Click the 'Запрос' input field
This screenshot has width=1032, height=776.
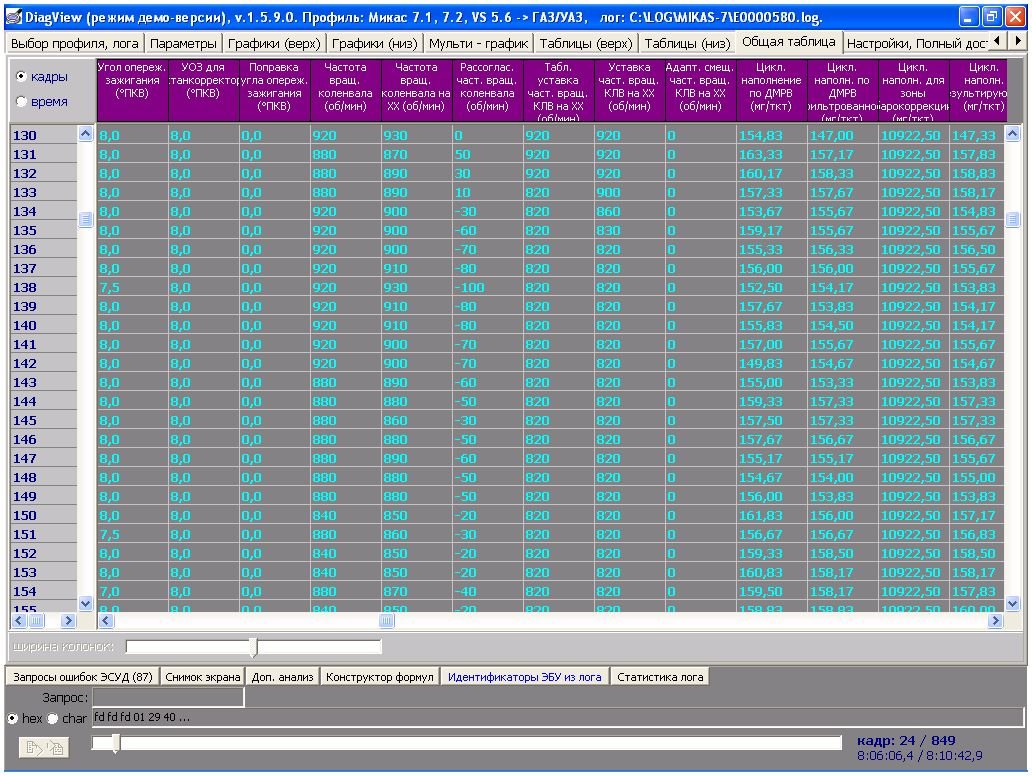coord(168,697)
